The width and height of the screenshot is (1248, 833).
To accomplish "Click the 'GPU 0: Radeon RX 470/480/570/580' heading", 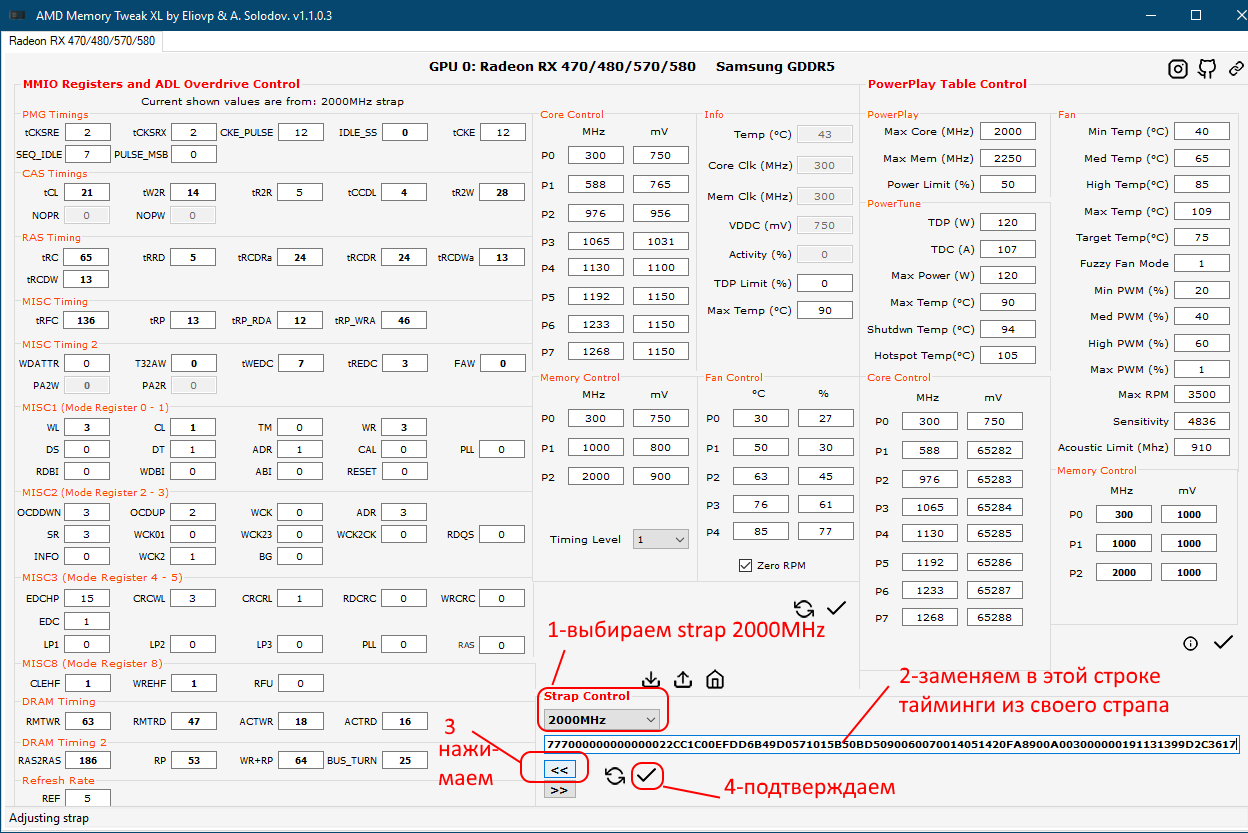I will (562, 67).
